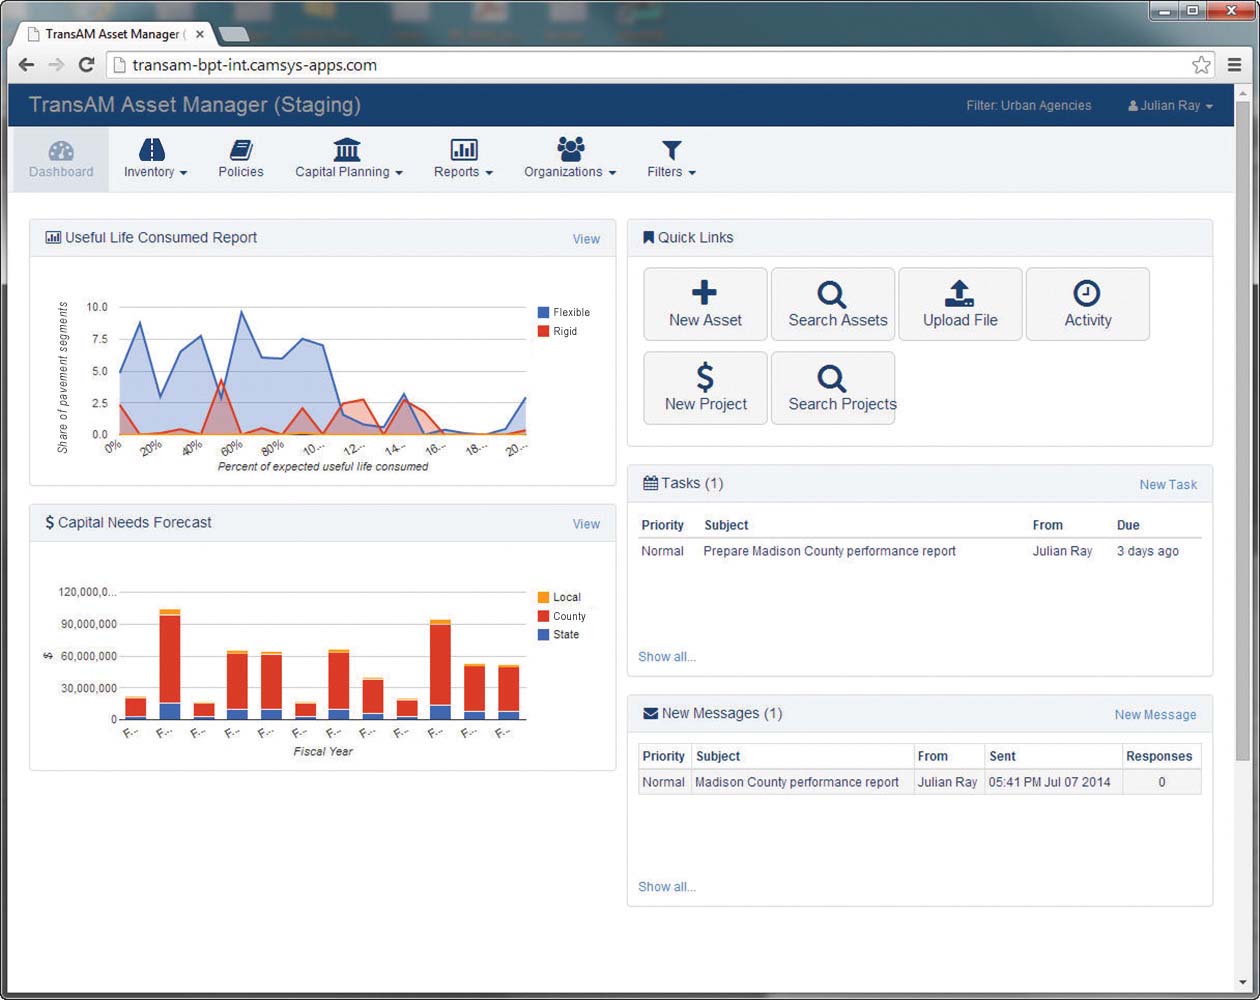
Task: Click the Tasks Priority column header
Action: coord(663,525)
